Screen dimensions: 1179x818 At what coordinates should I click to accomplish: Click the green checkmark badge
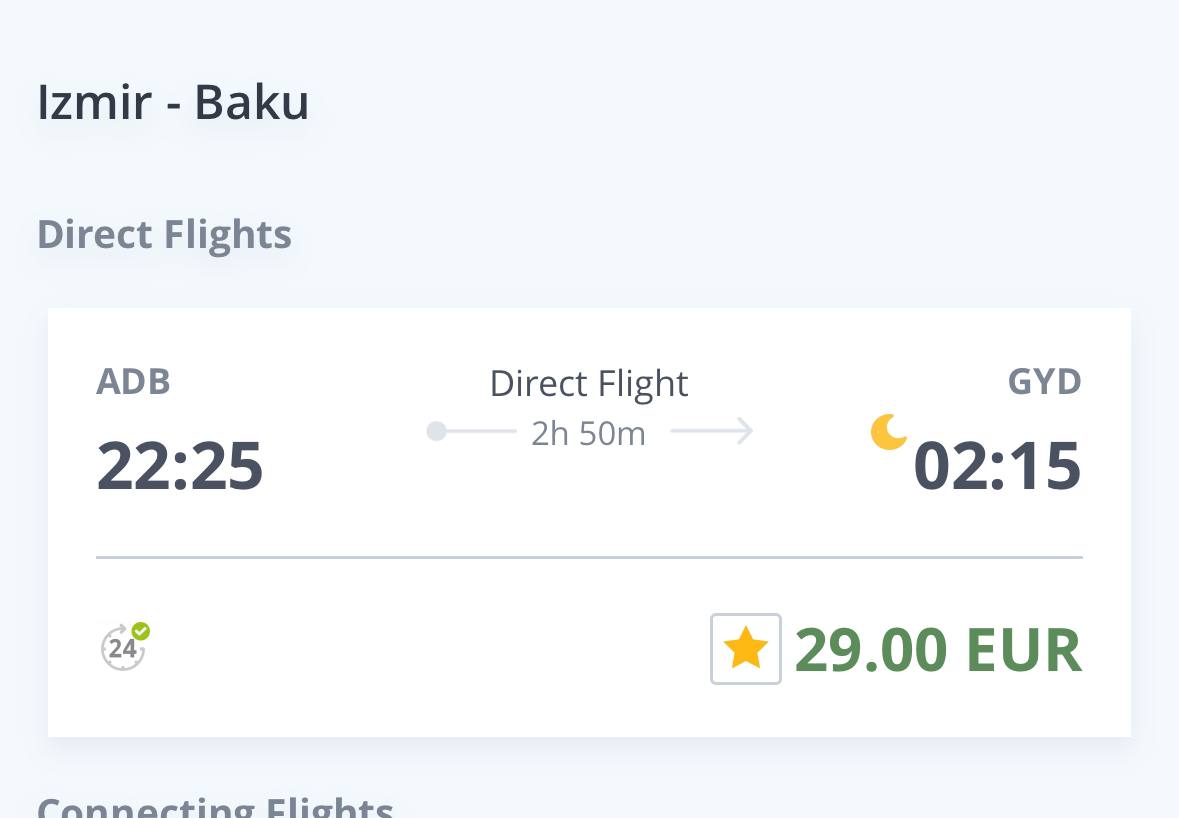click(141, 631)
